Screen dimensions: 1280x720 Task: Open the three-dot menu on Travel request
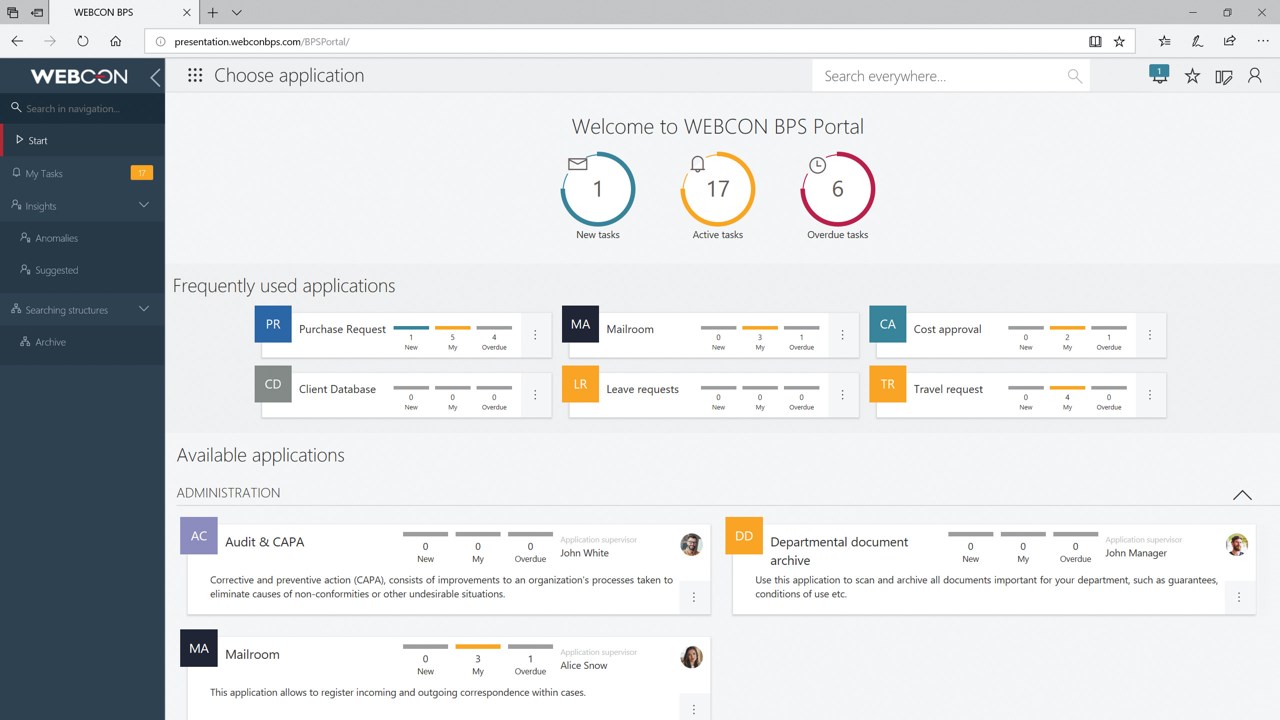coord(1149,395)
